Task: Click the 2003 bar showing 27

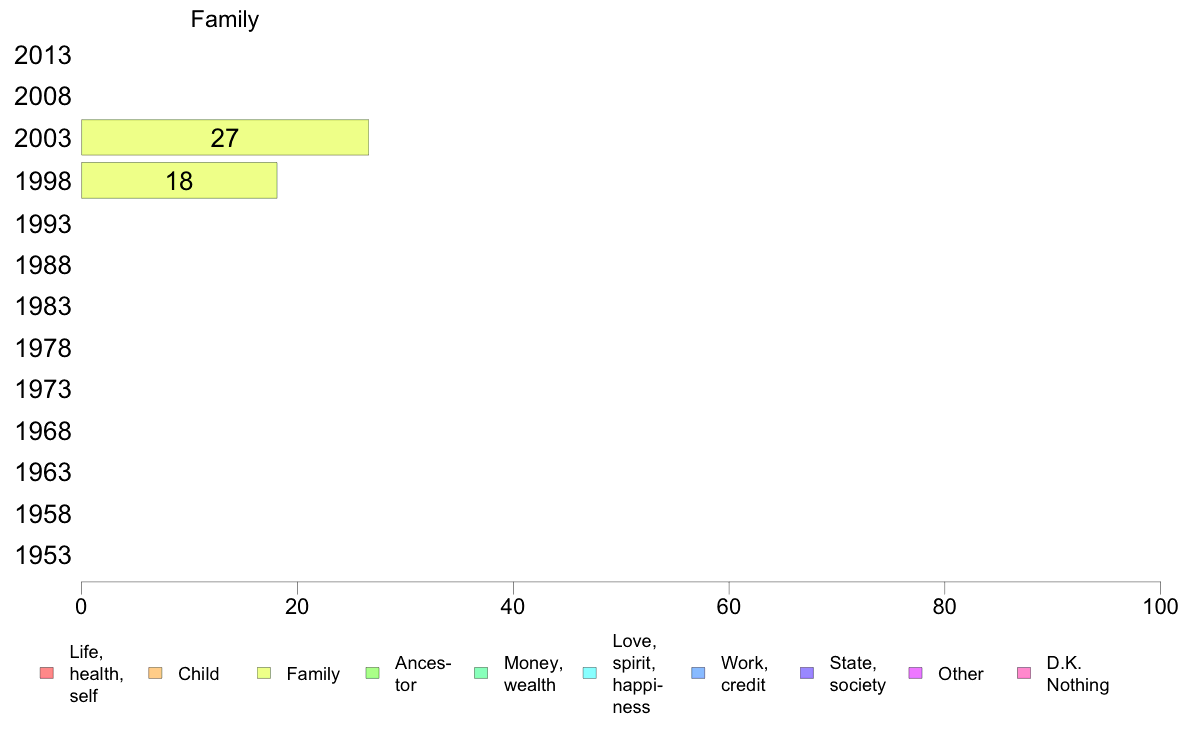Action: tap(225, 137)
